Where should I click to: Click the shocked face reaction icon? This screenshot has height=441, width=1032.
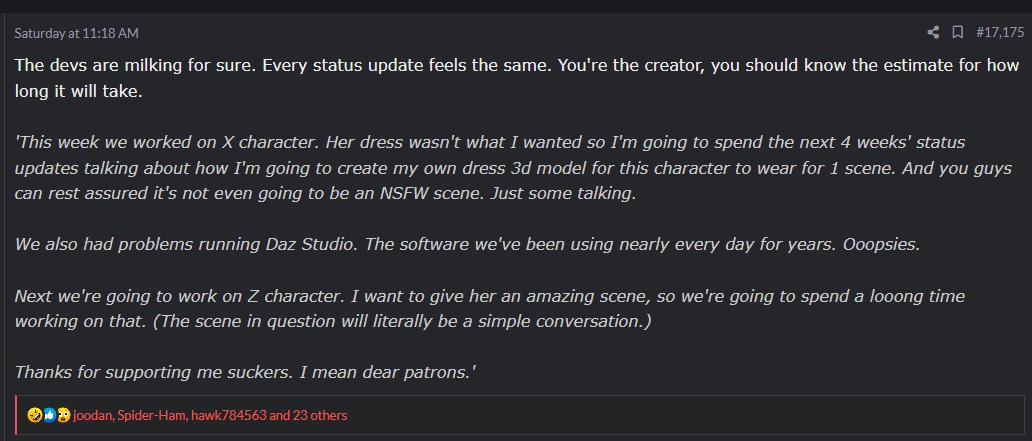pyautogui.click(x=64, y=415)
